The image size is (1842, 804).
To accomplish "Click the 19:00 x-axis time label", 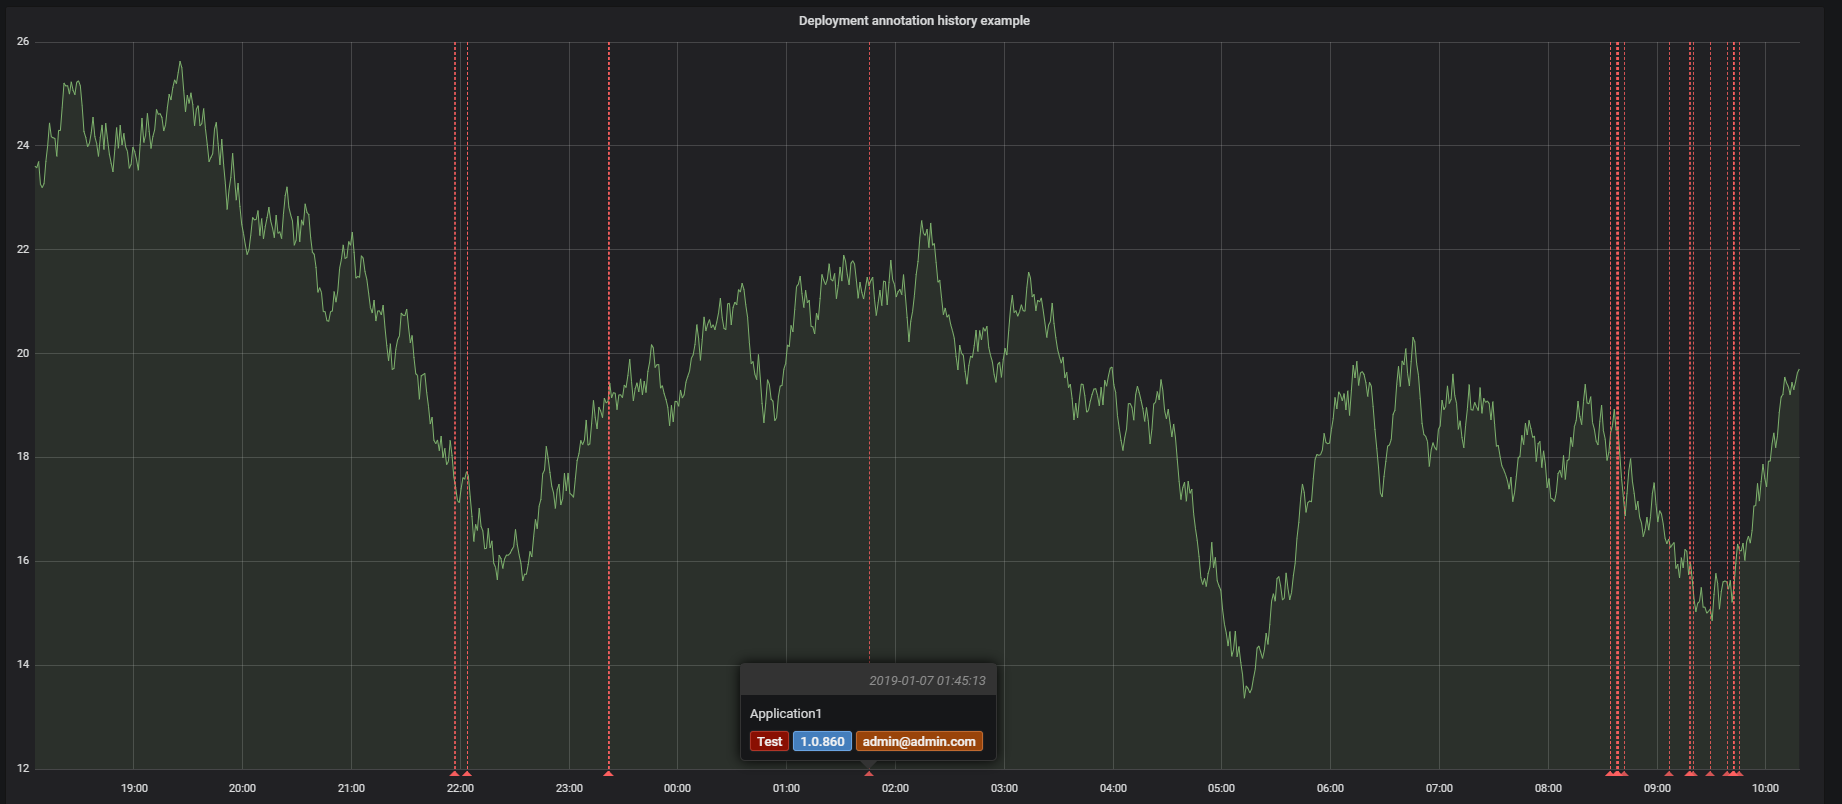I will [134, 788].
